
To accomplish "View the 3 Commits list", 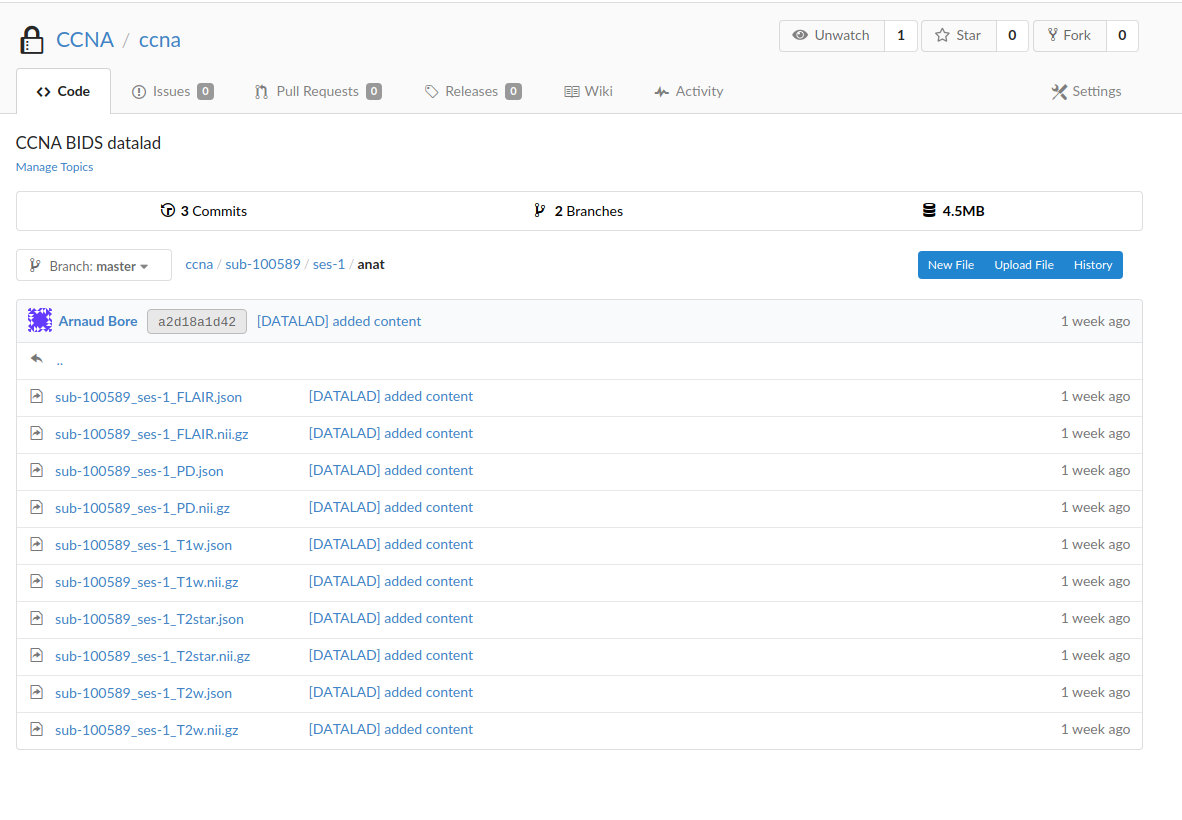I will pos(204,211).
